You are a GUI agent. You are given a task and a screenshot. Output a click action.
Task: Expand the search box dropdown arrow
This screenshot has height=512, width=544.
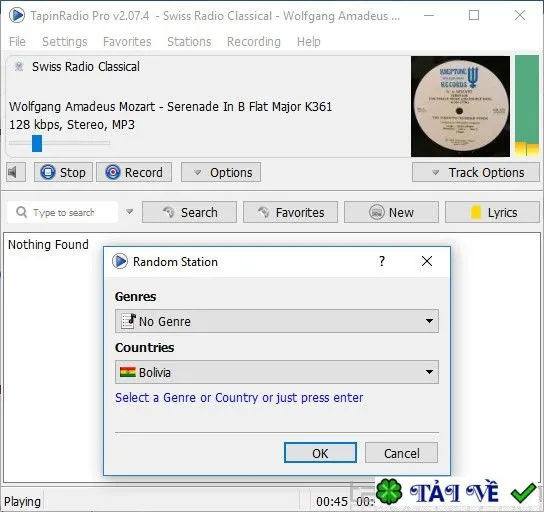point(129,212)
